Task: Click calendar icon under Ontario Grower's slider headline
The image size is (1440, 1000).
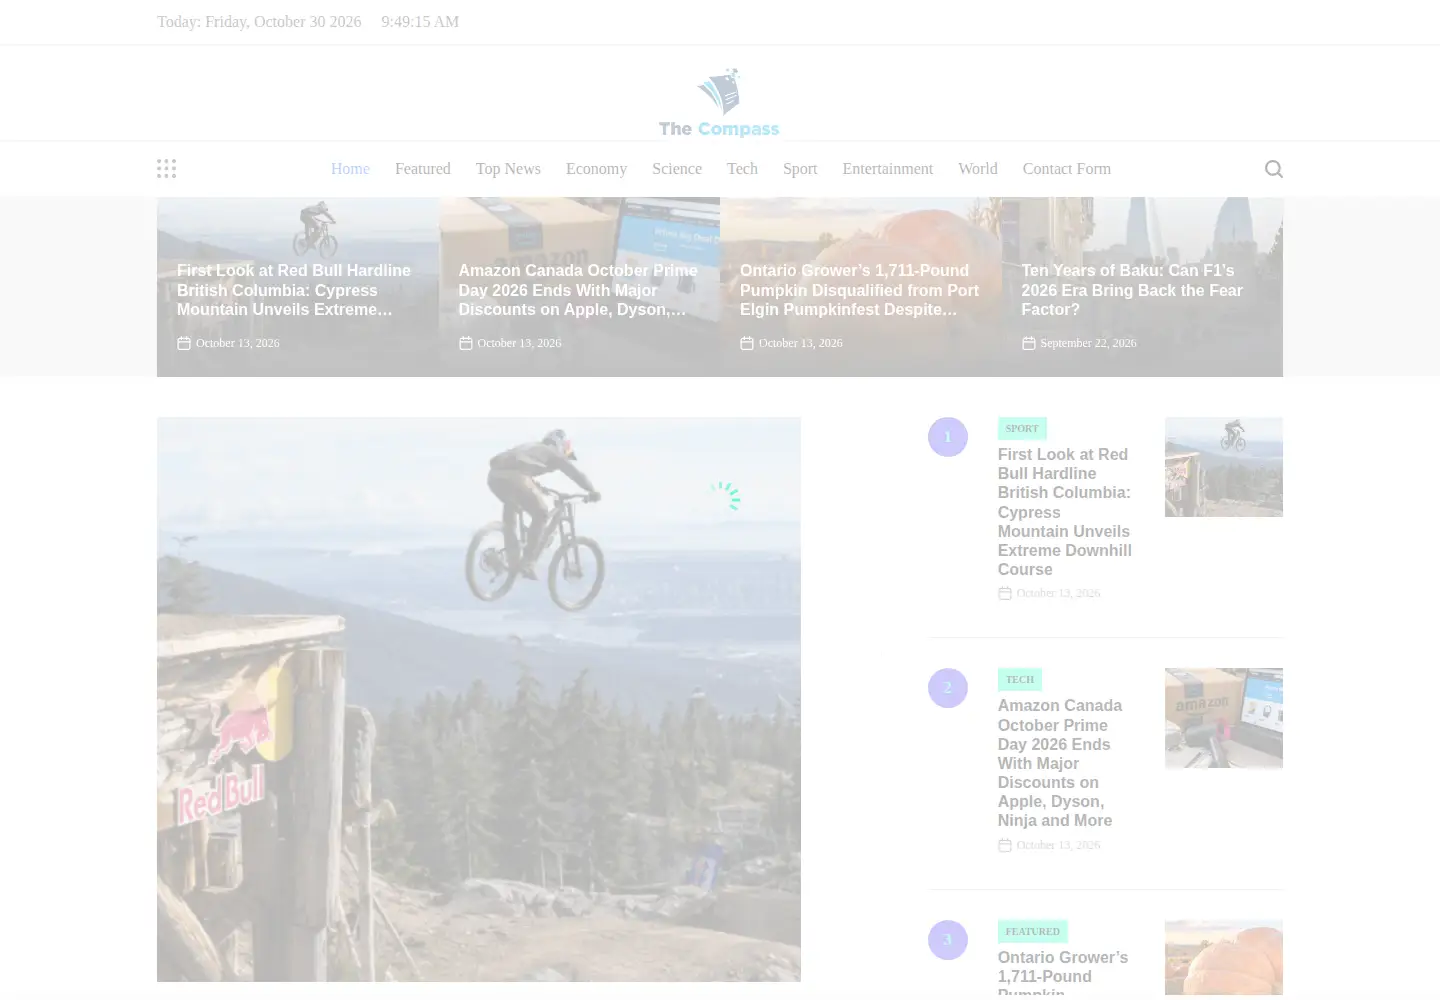Action: click(747, 343)
